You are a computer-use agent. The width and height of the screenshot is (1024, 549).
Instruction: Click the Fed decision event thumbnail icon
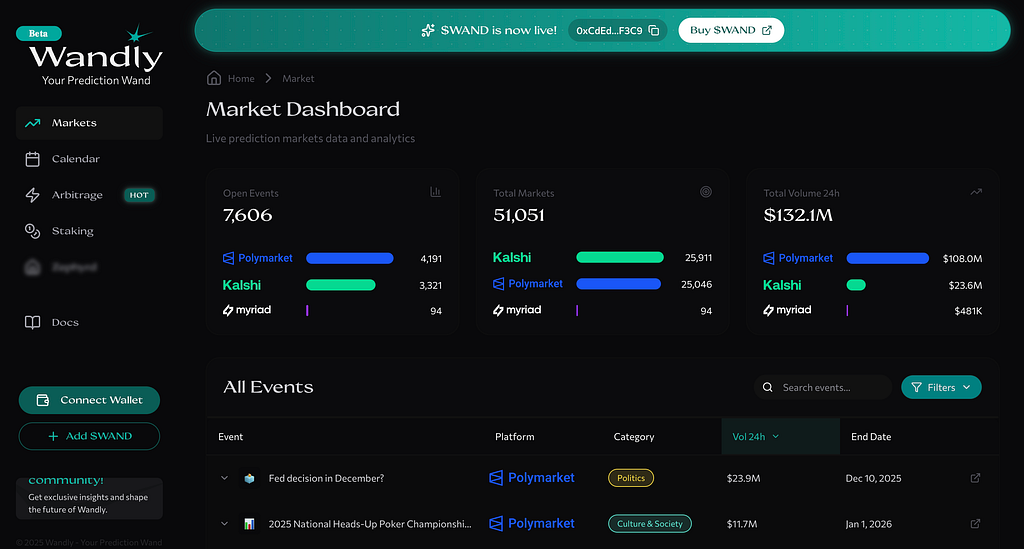click(x=249, y=478)
